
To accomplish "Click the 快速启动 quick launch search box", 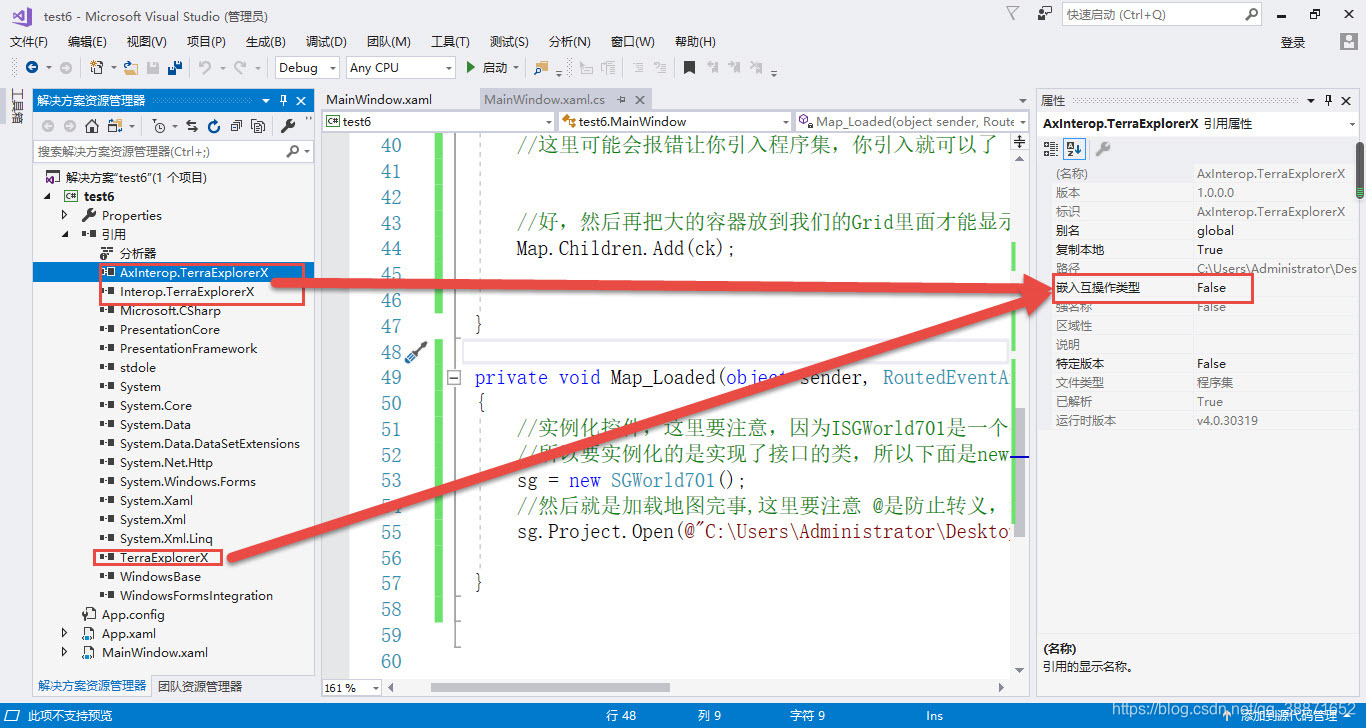I will 1162,15.
